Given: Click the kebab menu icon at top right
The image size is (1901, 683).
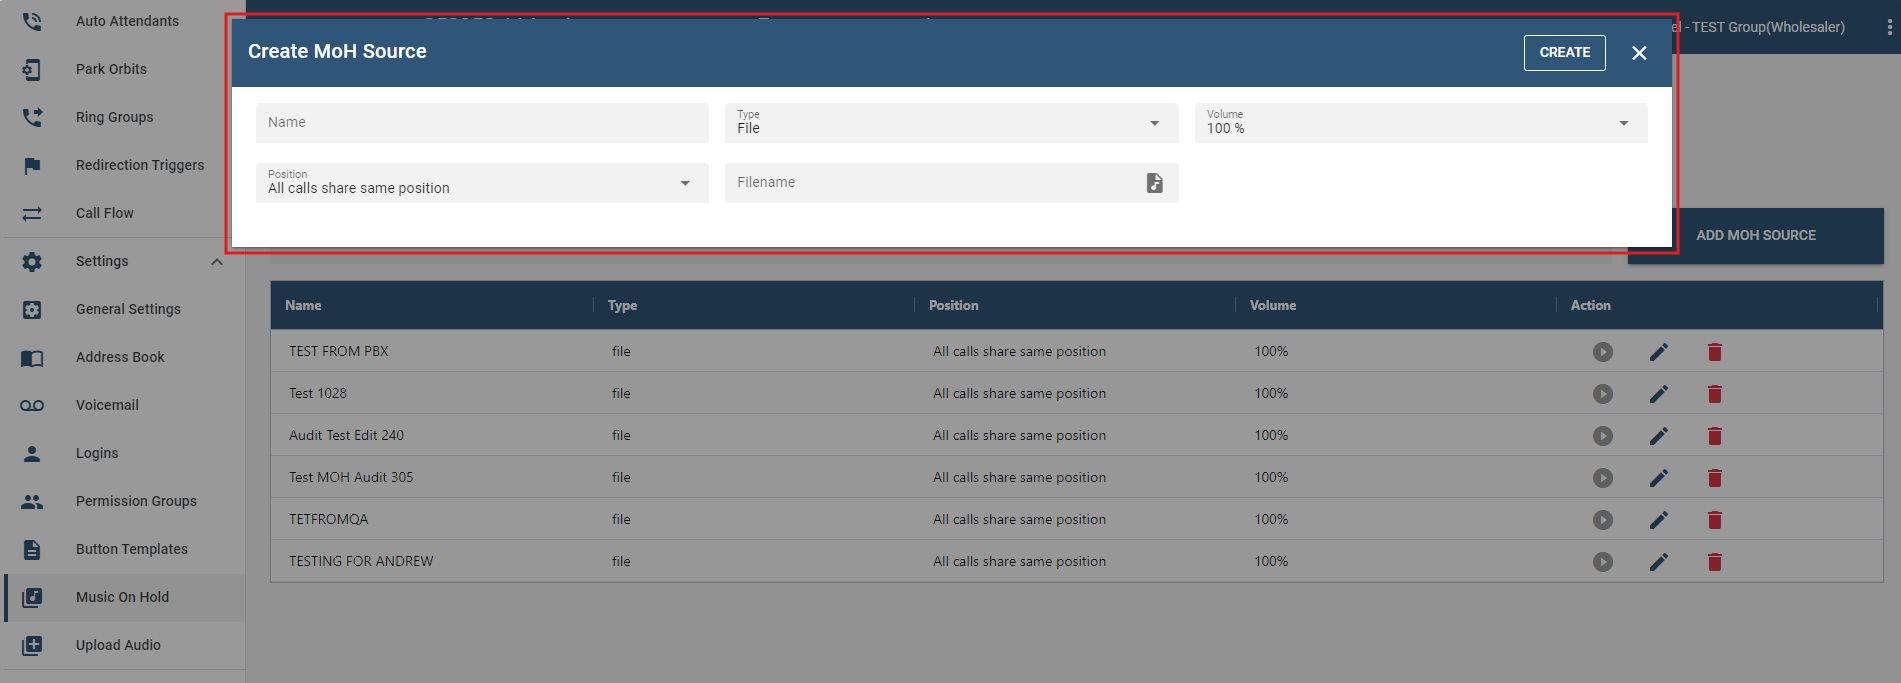Looking at the screenshot, I should (x=1888, y=27).
